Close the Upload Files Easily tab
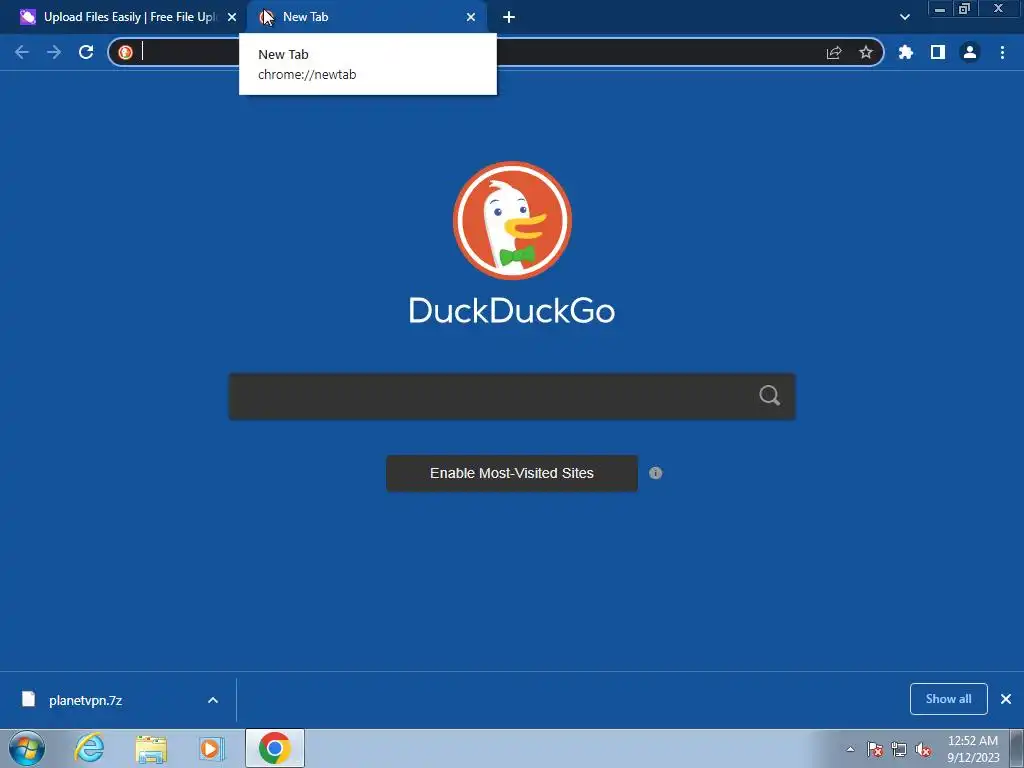 pos(232,18)
